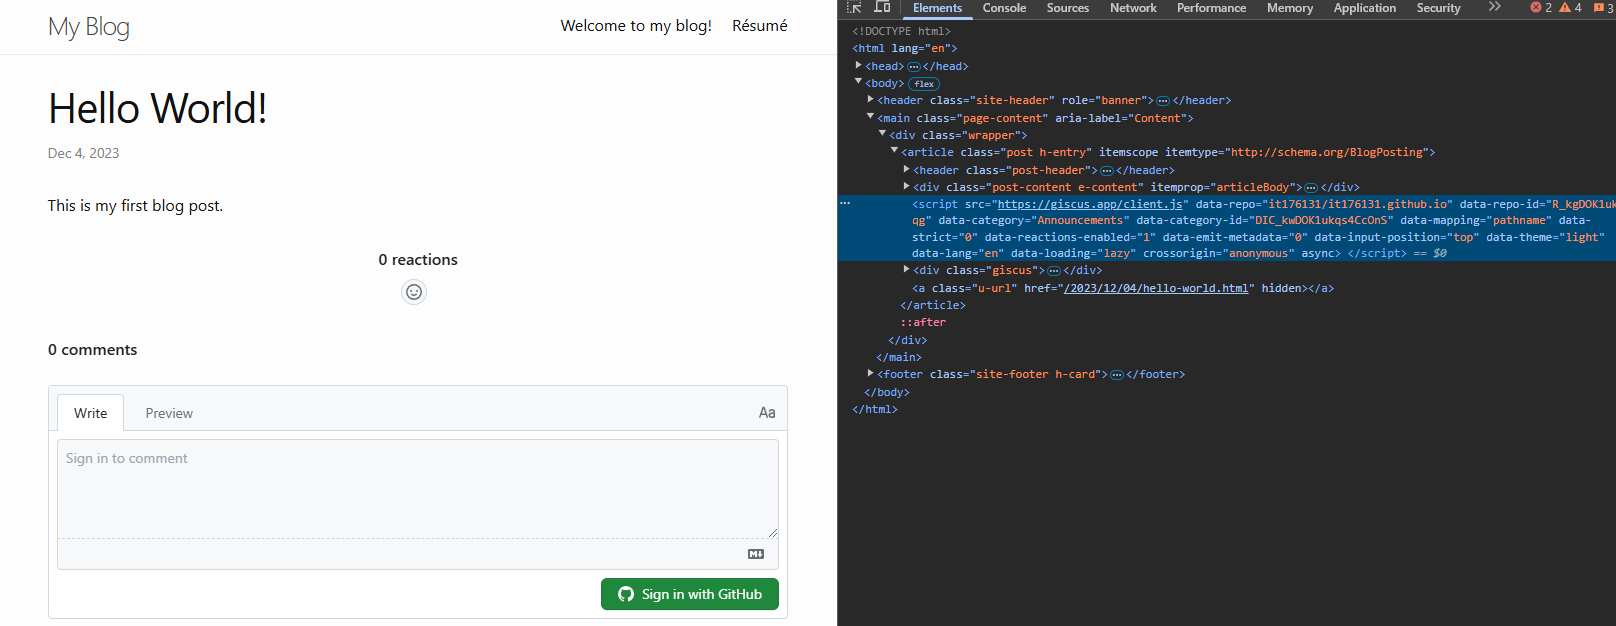Select the closing </article> tag row

point(933,305)
